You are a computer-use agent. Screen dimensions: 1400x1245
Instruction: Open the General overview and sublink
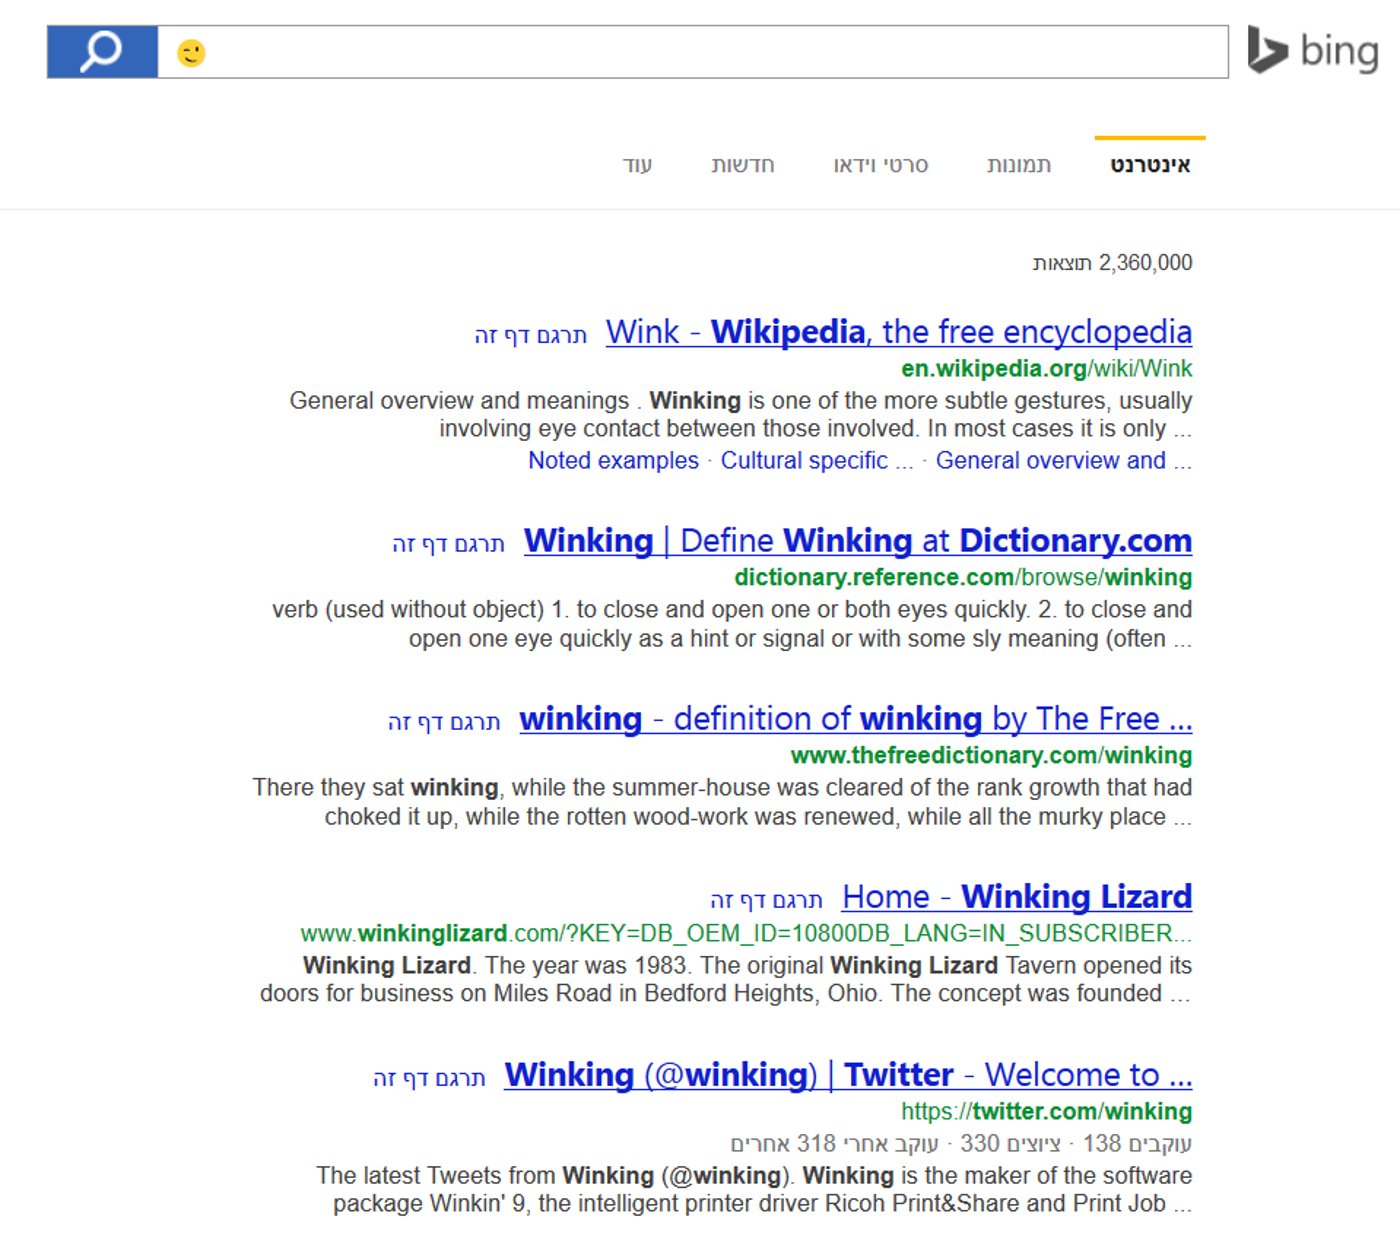click(x=1063, y=460)
